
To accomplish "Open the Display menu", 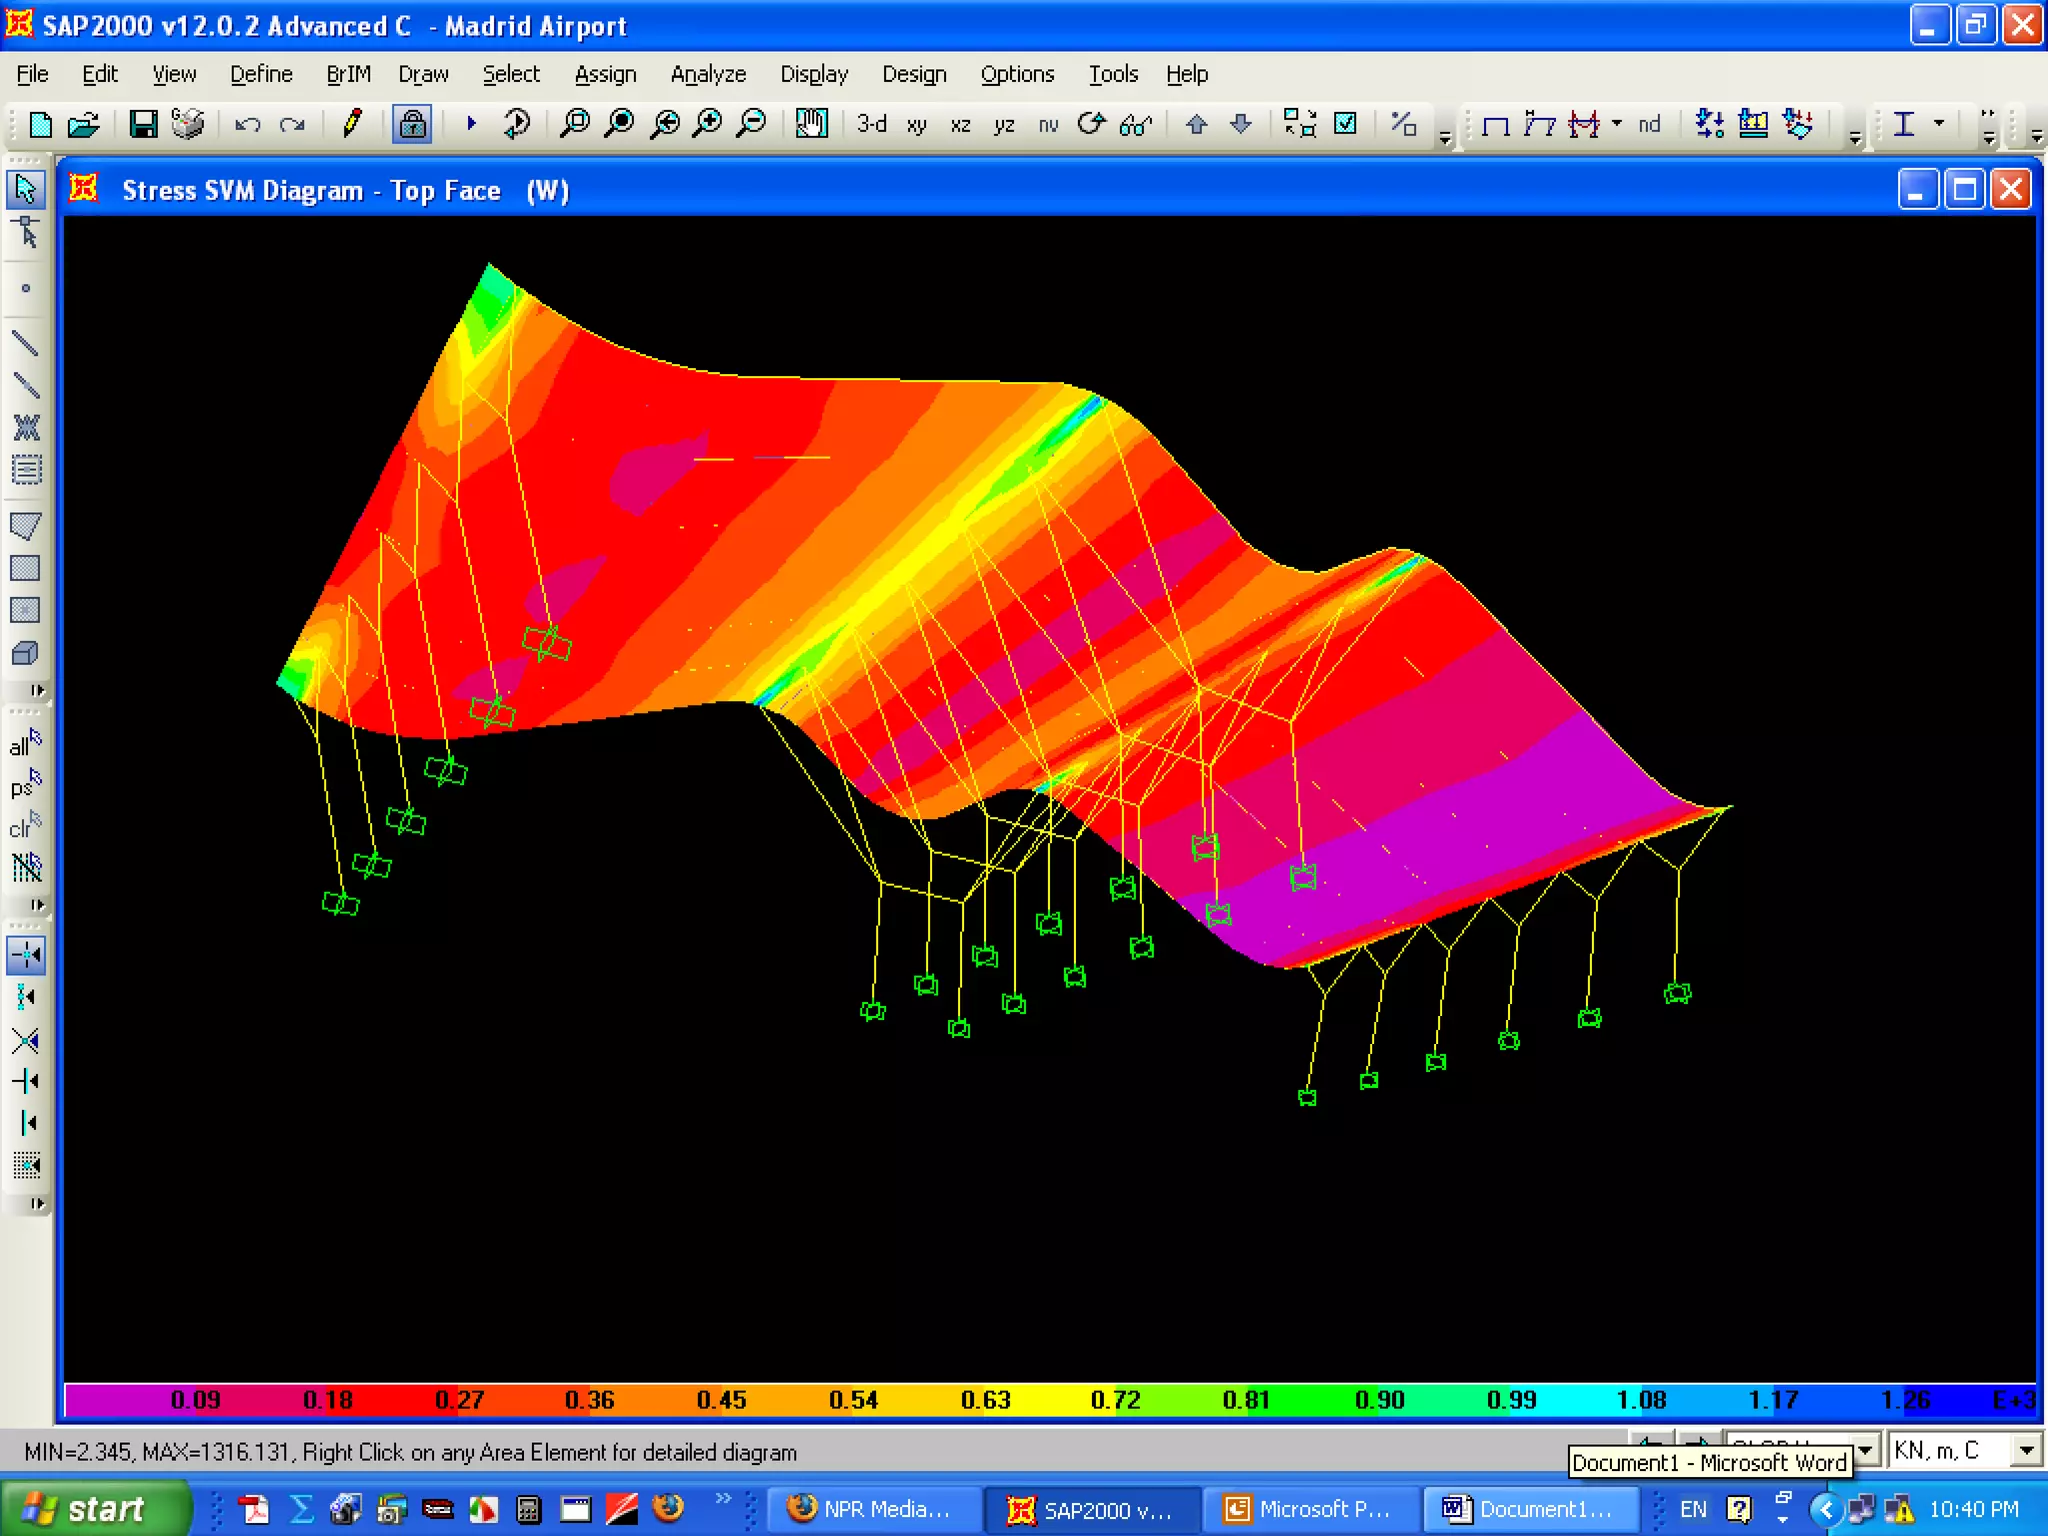I will 813,74.
